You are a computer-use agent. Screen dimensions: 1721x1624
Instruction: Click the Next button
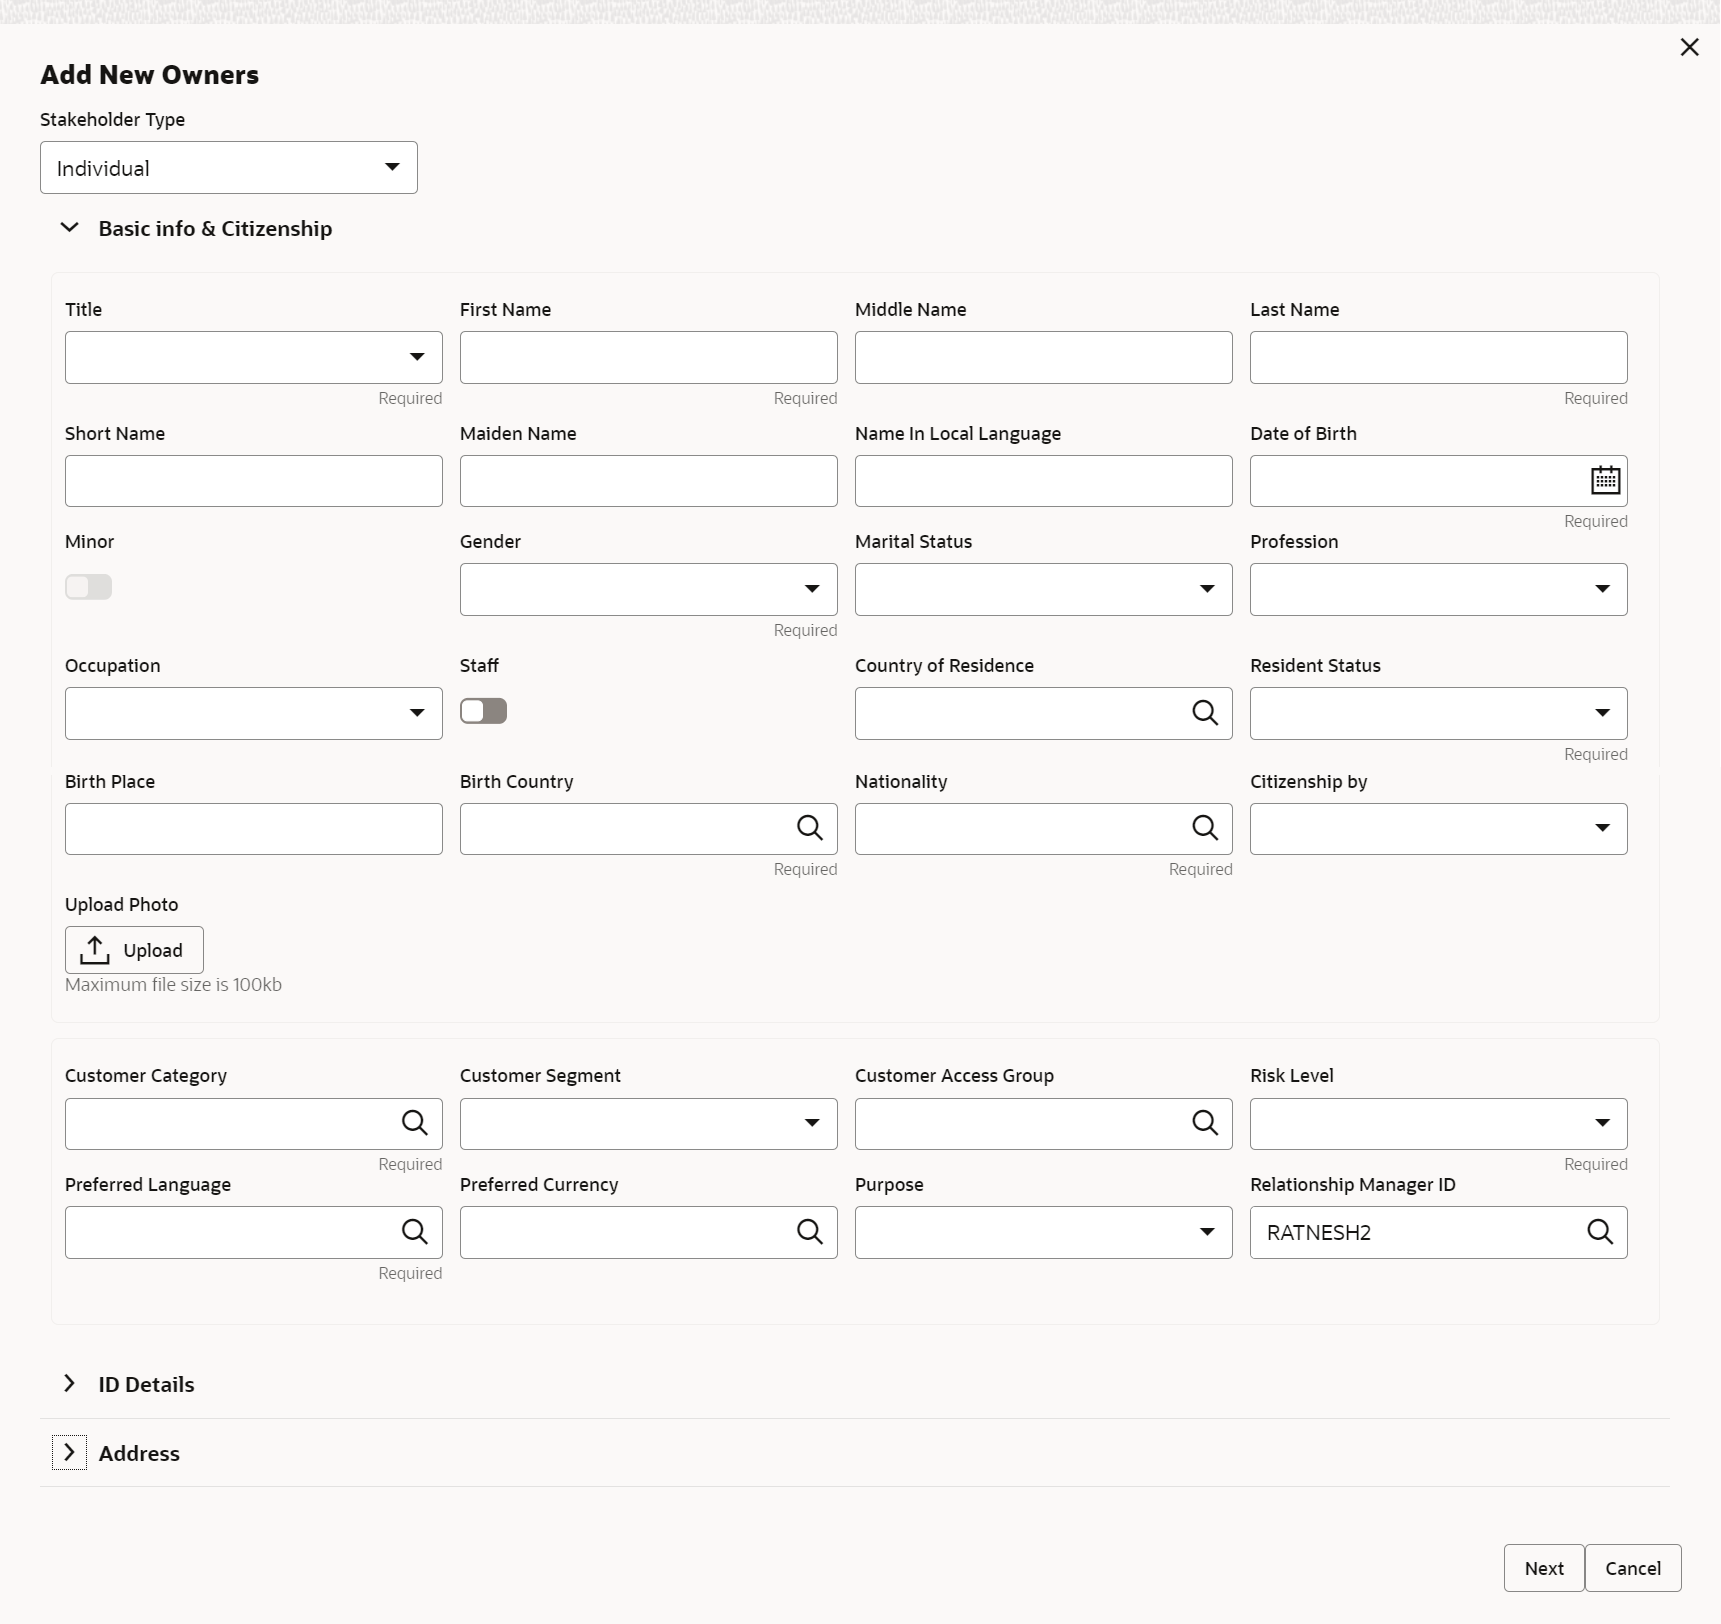1543,1568
